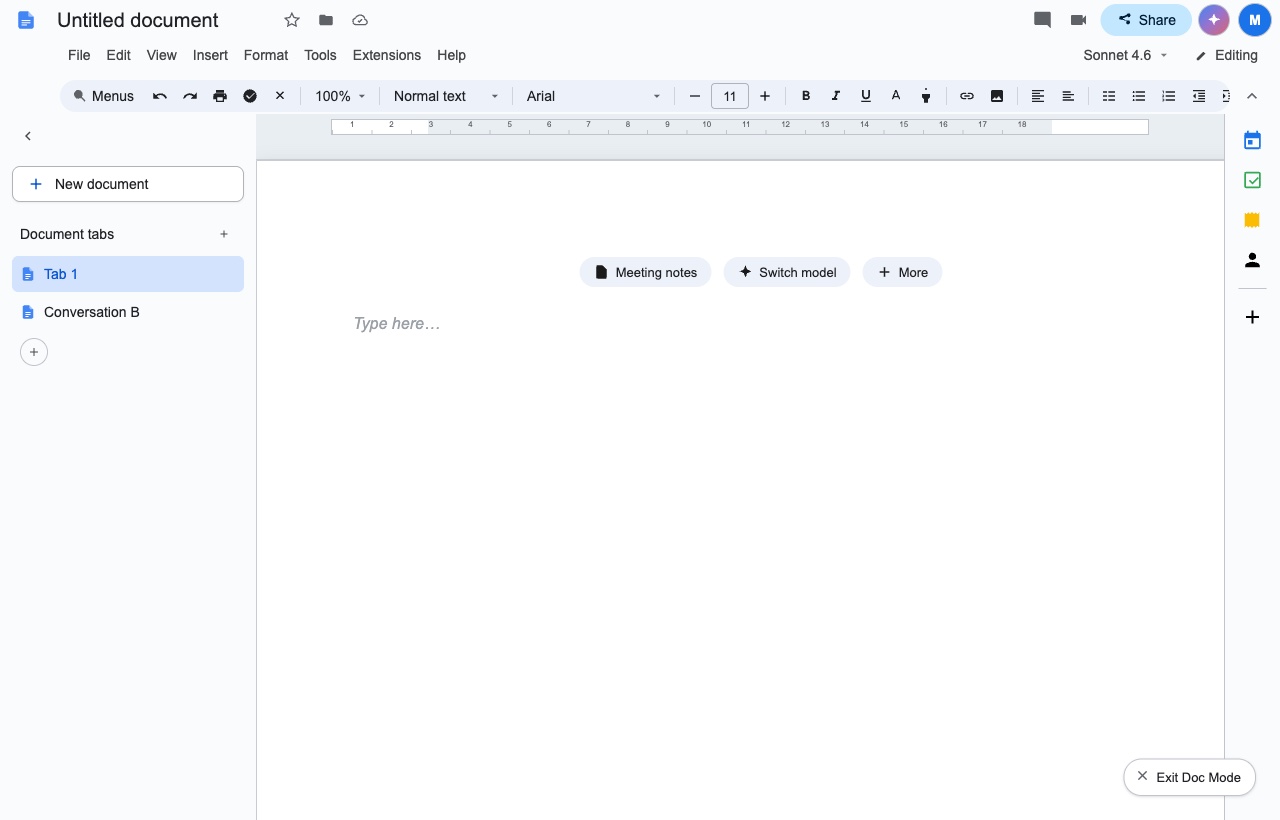Image resolution: width=1280 pixels, height=820 pixels.
Task: Insert an image
Action: pos(997,96)
